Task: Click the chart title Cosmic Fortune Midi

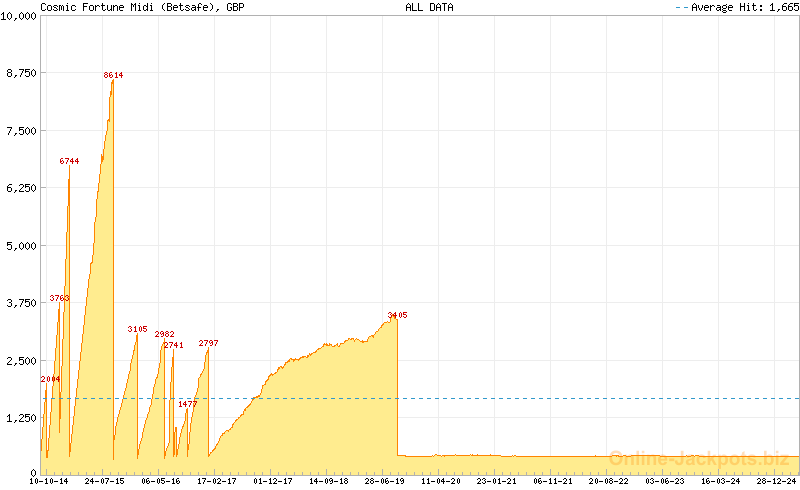Action: click(141, 7)
